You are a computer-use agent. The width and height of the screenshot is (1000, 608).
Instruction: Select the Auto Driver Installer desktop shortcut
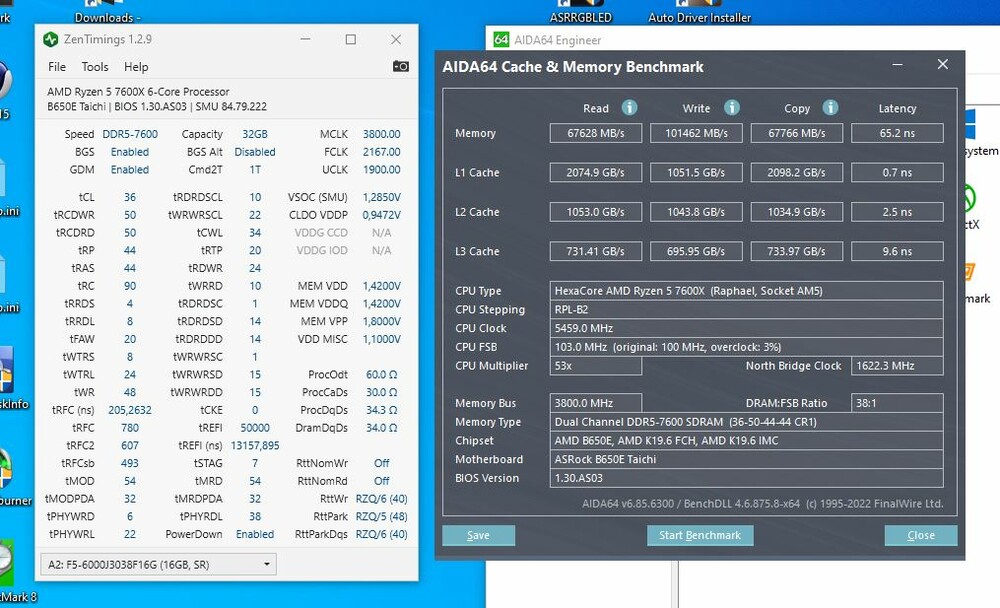coord(699,12)
